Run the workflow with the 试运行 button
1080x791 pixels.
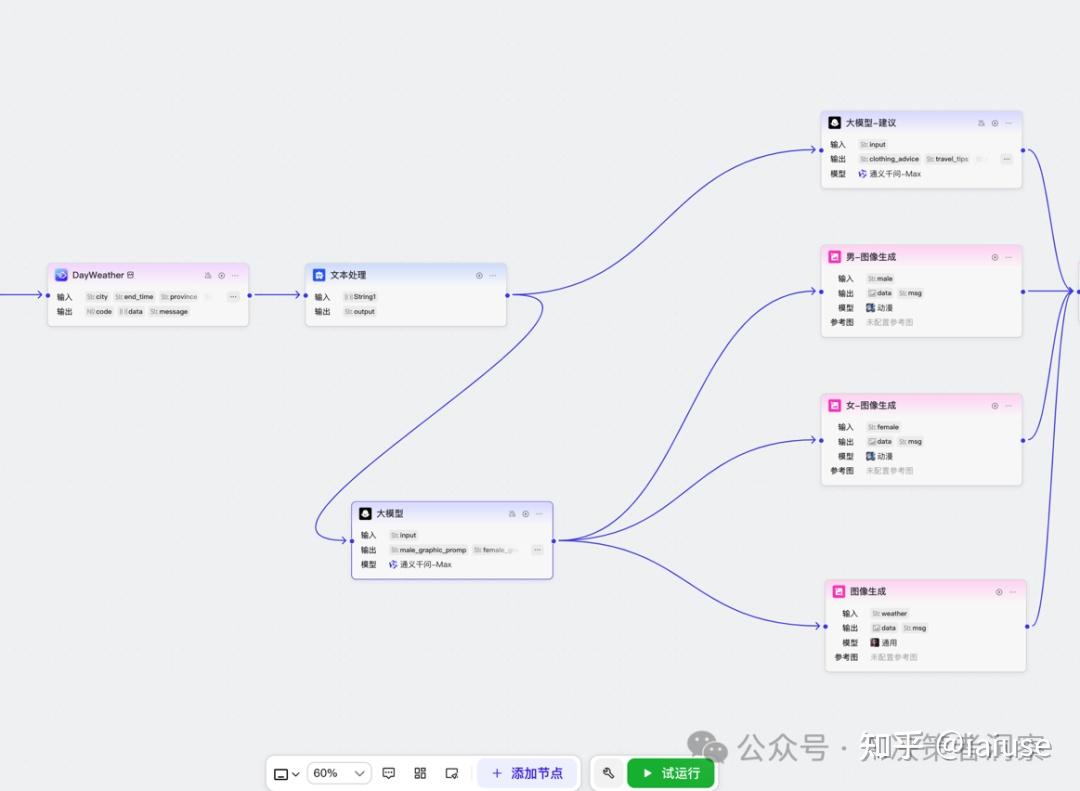click(x=668, y=773)
